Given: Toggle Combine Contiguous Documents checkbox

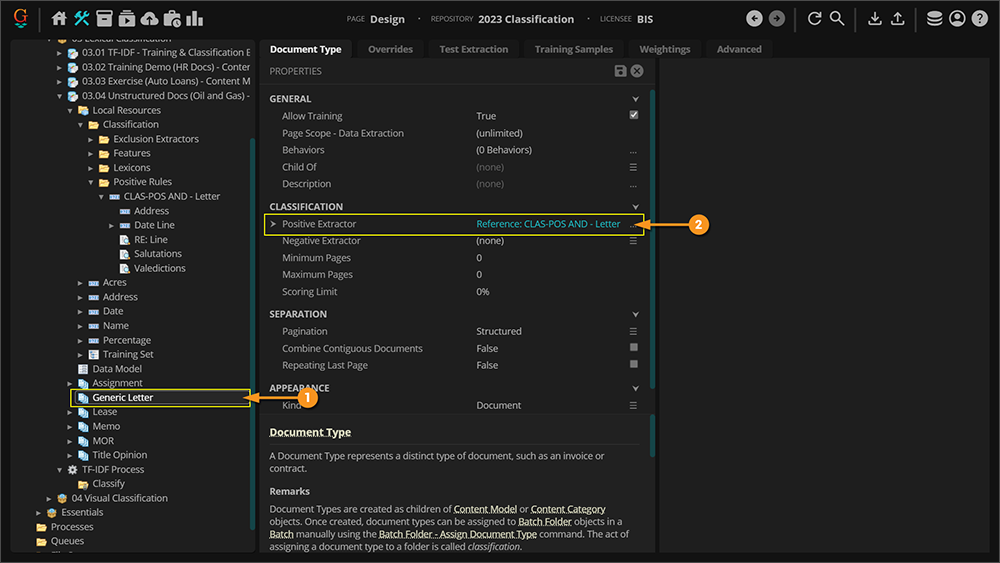Looking at the screenshot, I should click(x=633, y=348).
